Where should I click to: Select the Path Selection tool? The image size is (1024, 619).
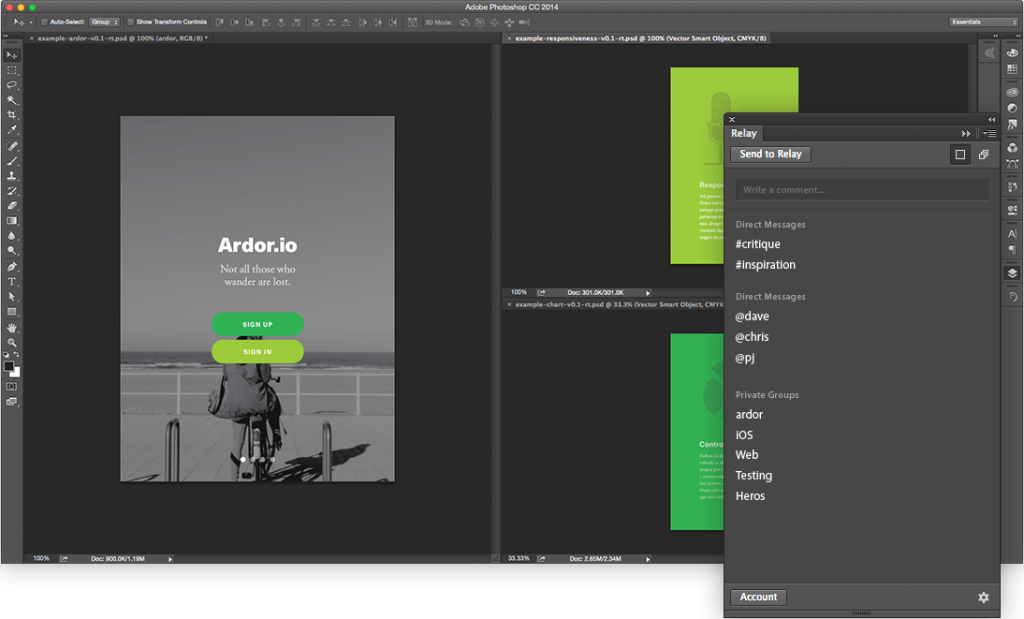point(12,296)
